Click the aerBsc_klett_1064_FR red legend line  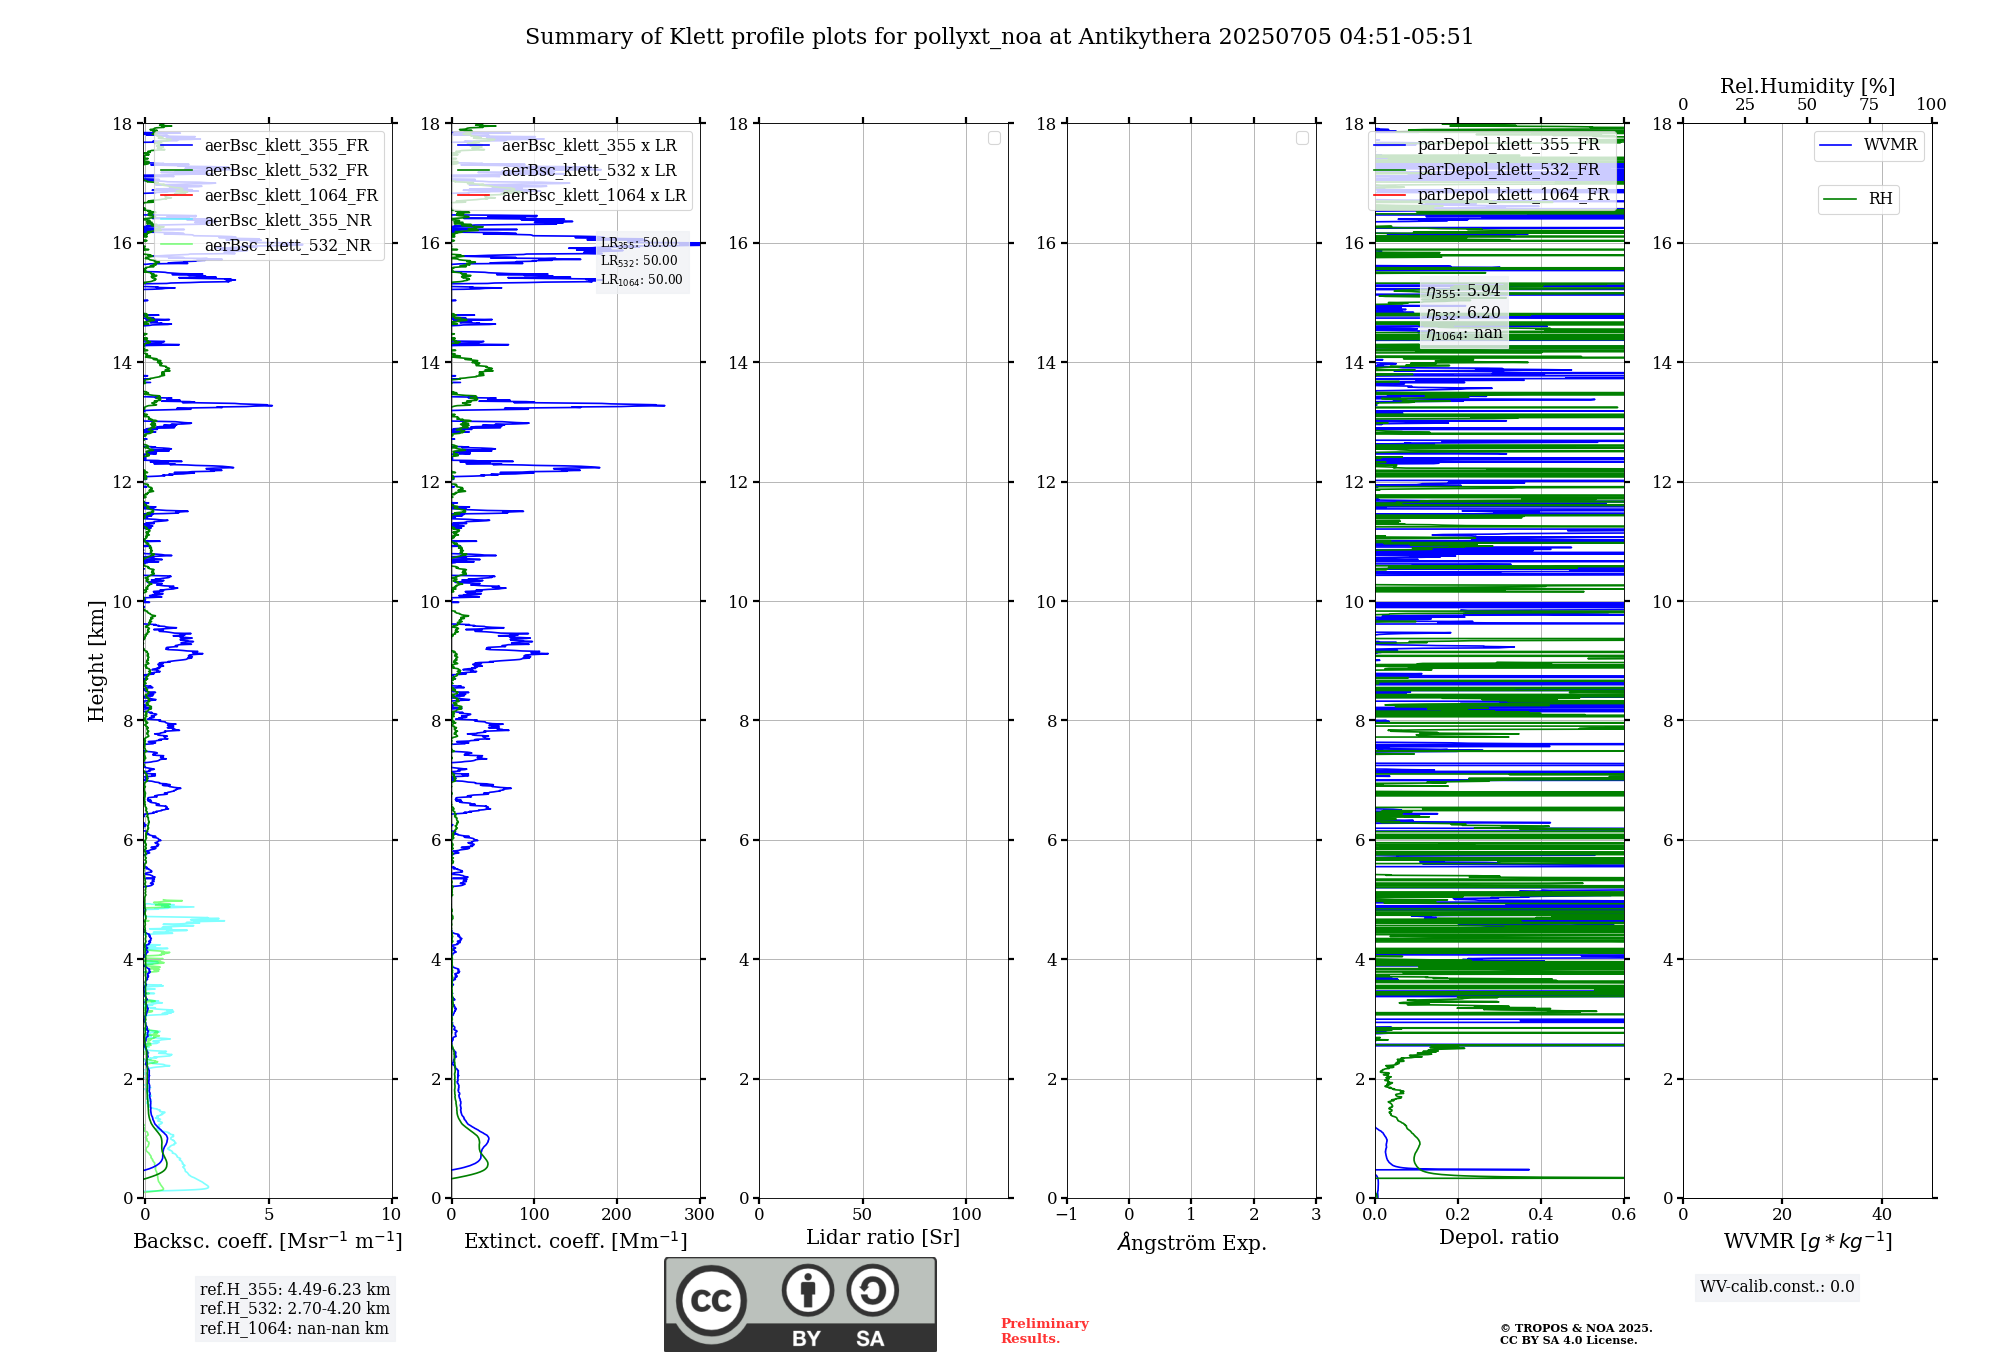point(177,196)
